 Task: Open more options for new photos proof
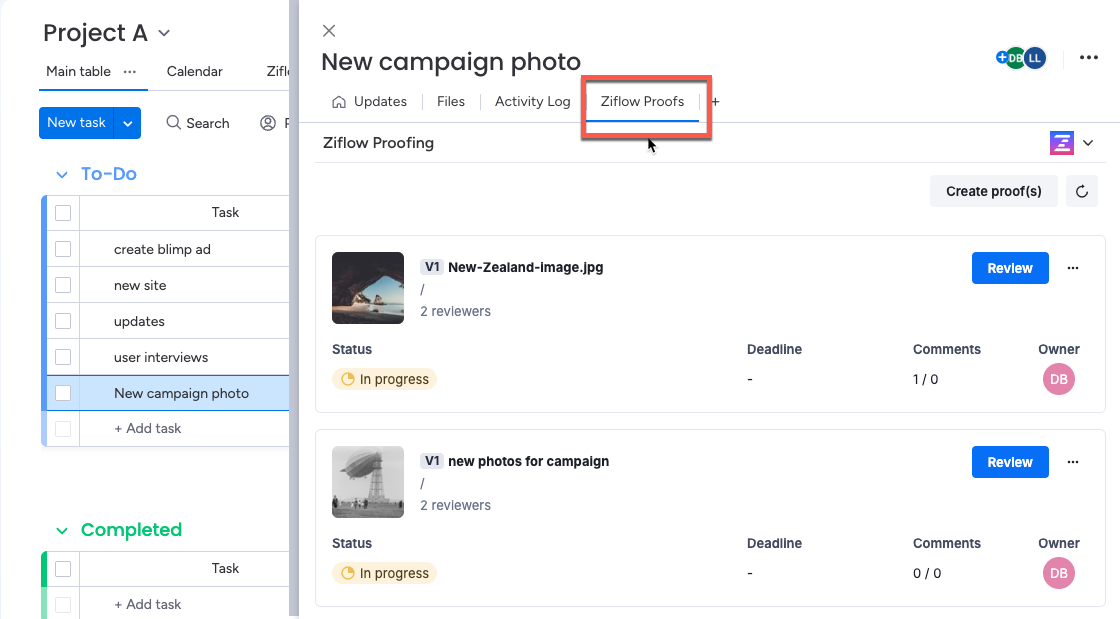click(x=1073, y=462)
